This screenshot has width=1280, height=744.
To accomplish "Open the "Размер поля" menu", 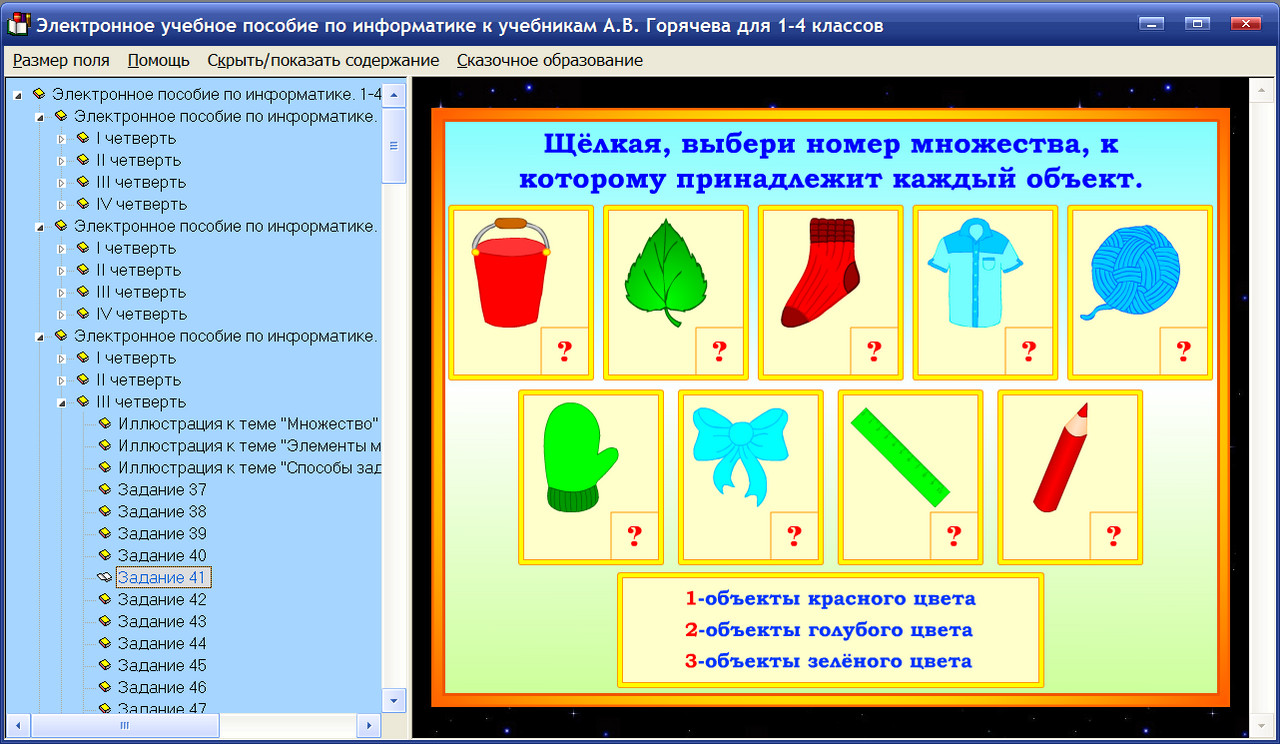I will click(60, 60).
